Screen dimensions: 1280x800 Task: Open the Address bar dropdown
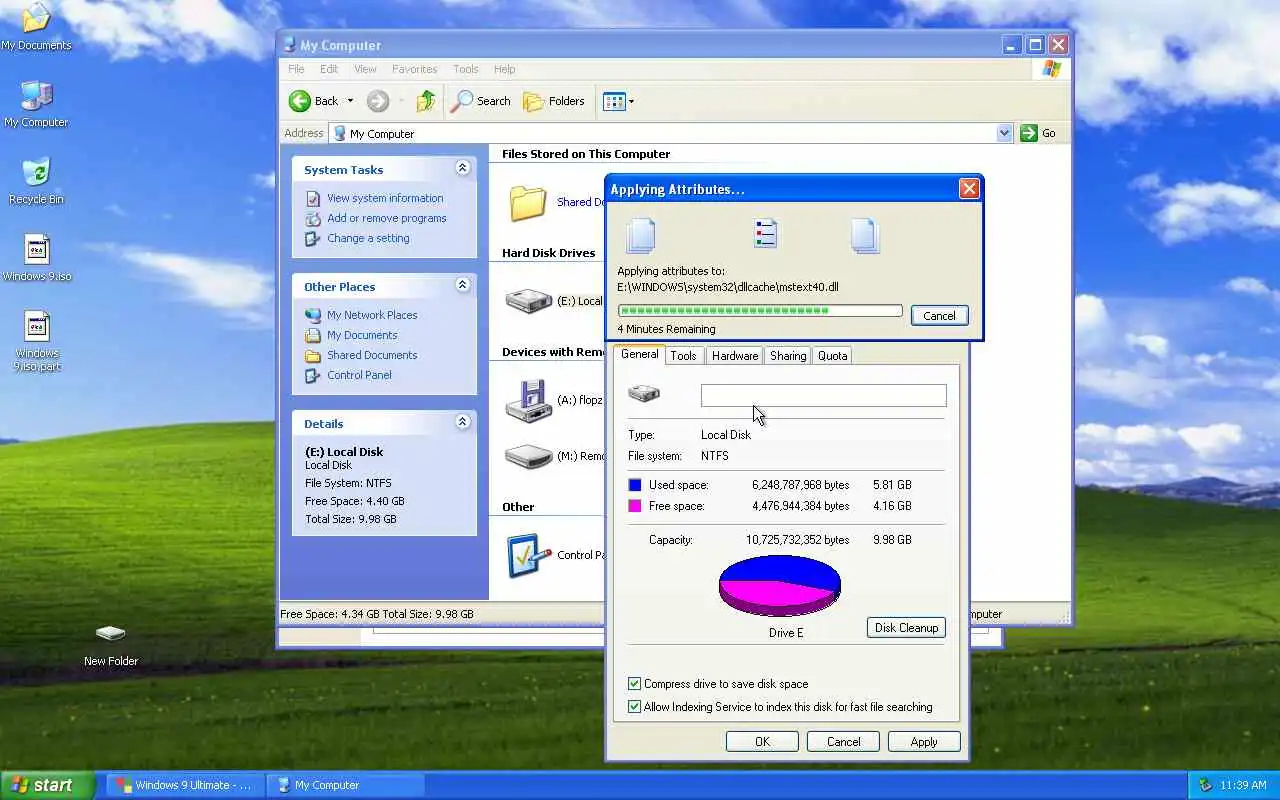(1004, 133)
